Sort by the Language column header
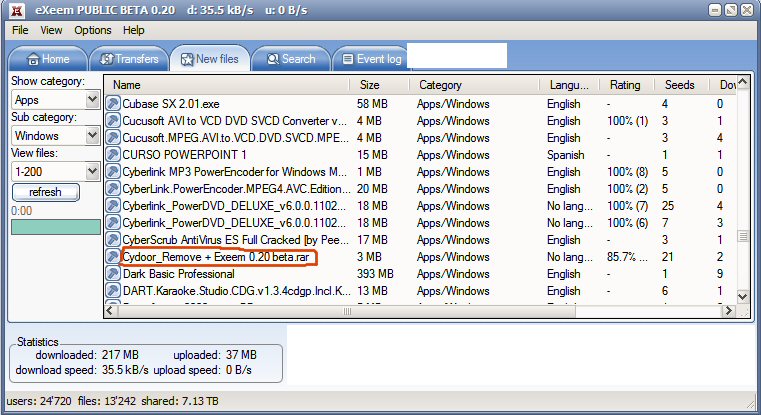 (569, 85)
